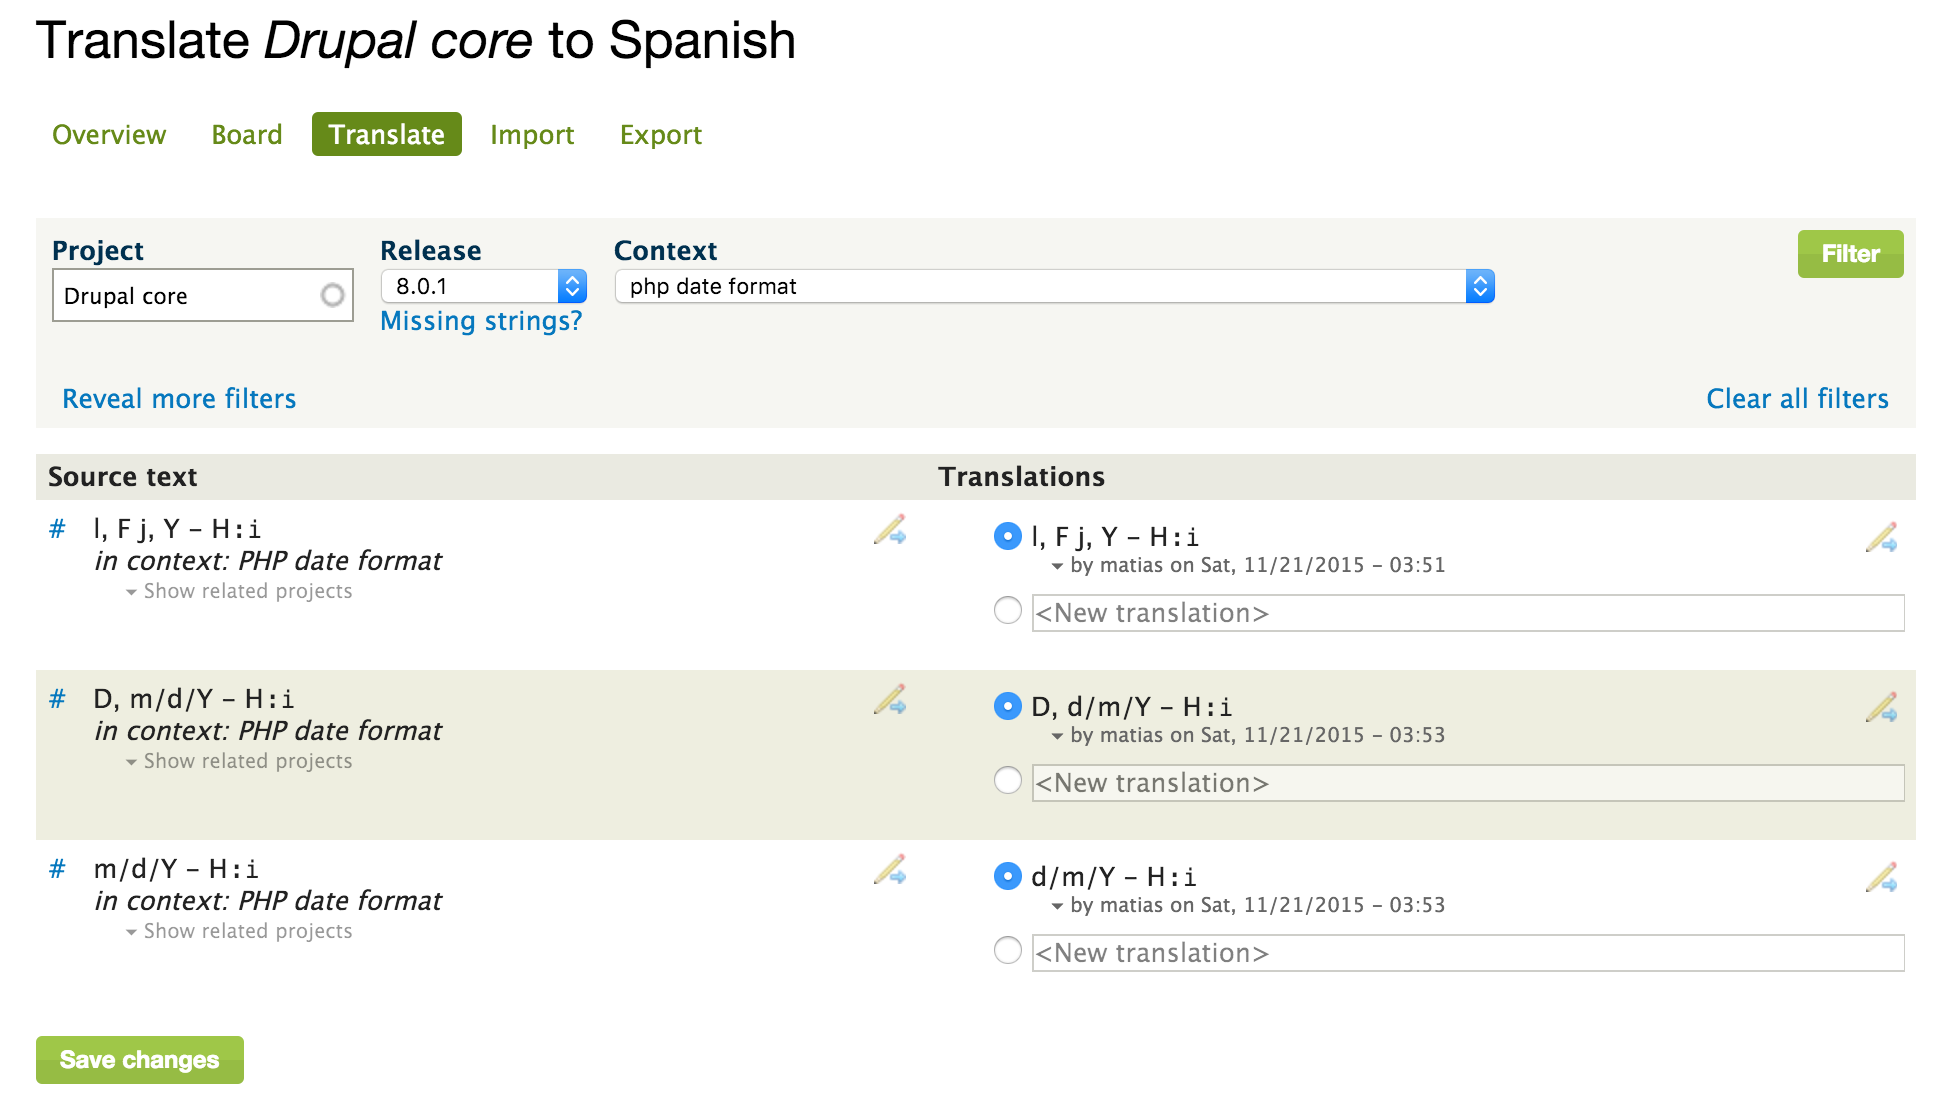The height and width of the screenshot is (1116, 1954).
Task: Expand related projects for 'm/d/Y - H:i'
Action: (x=239, y=932)
